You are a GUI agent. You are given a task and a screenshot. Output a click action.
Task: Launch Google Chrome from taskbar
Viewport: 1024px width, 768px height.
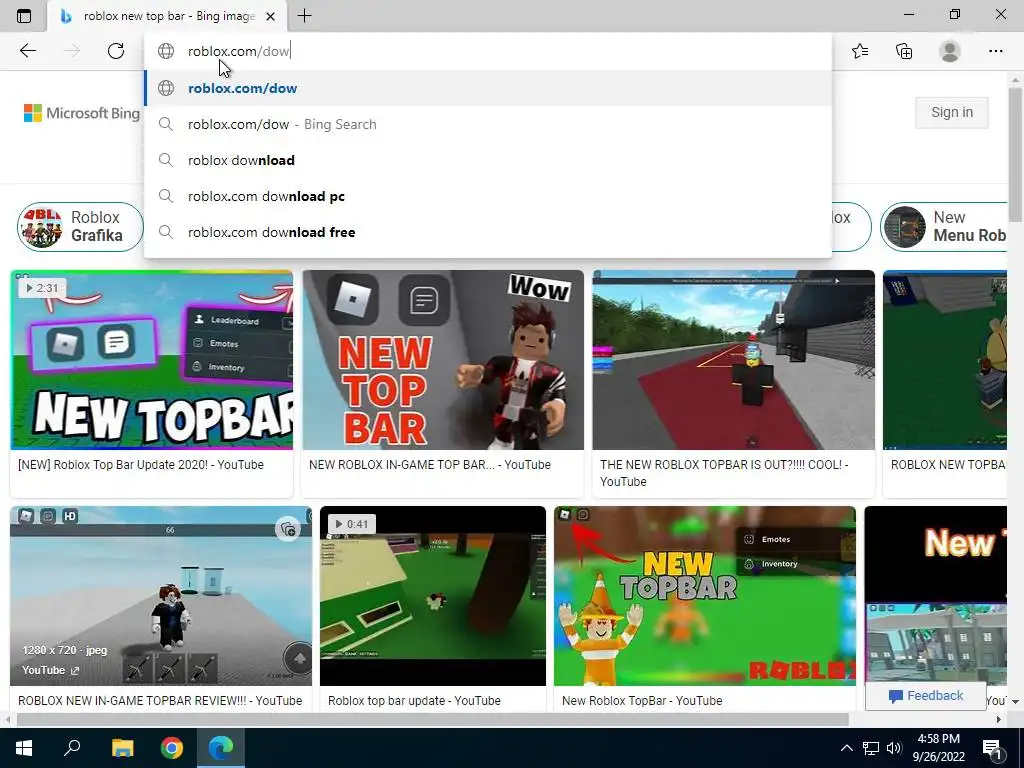tap(172, 748)
